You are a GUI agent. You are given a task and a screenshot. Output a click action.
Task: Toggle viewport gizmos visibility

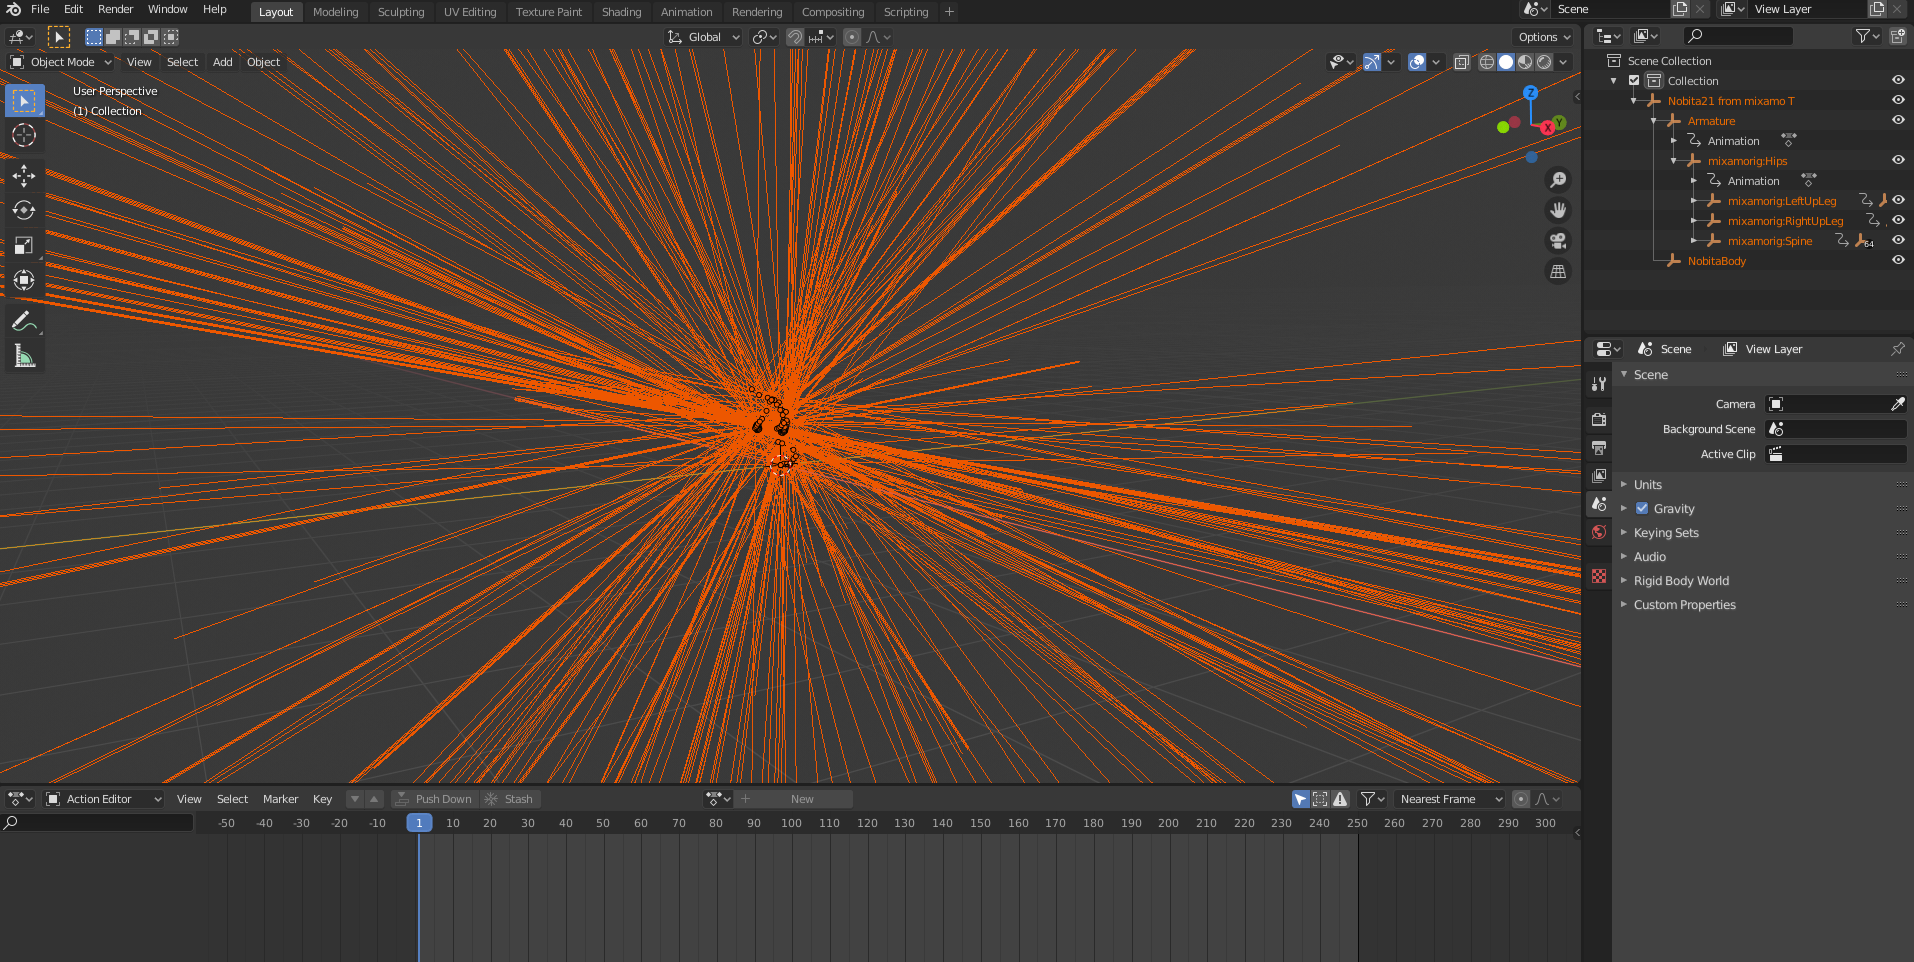[x=1372, y=62]
